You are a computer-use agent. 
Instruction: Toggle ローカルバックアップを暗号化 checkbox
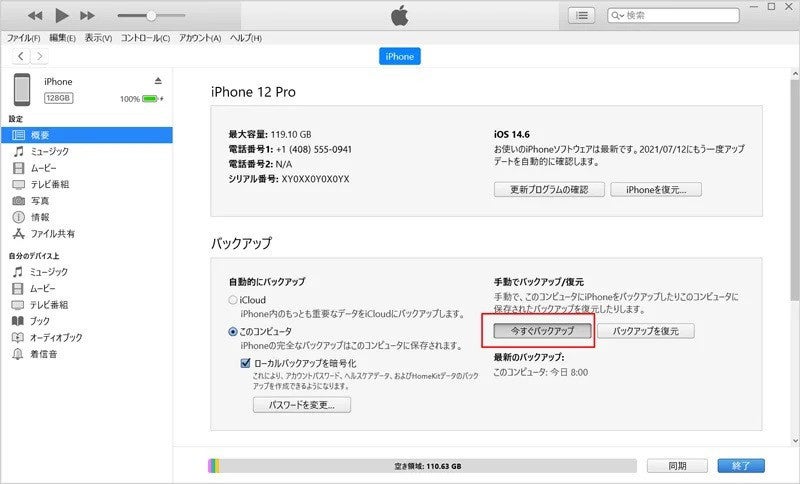(x=245, y=363)
